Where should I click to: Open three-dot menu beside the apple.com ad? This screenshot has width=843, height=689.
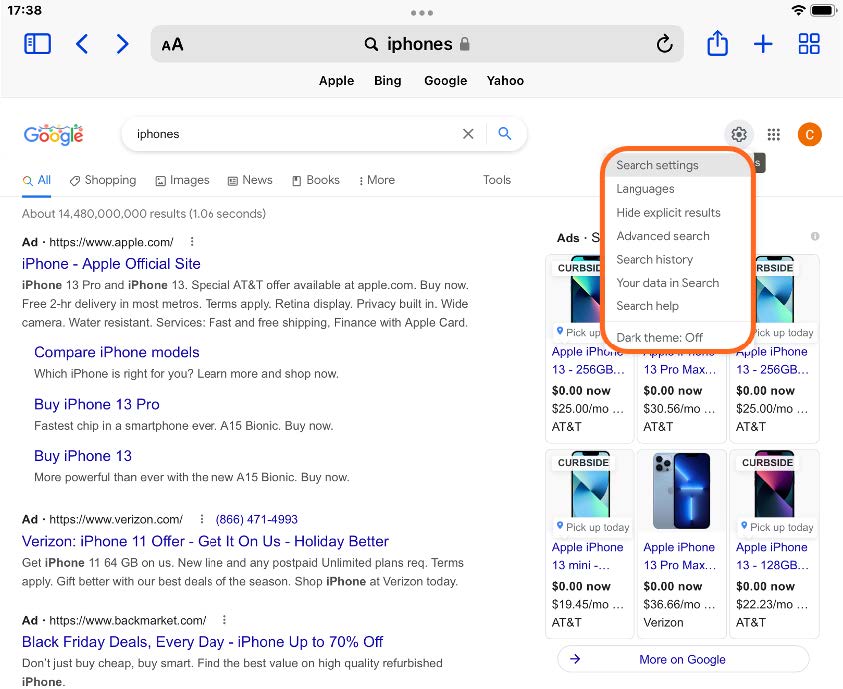pyautogui.click(x=192, y=242)
